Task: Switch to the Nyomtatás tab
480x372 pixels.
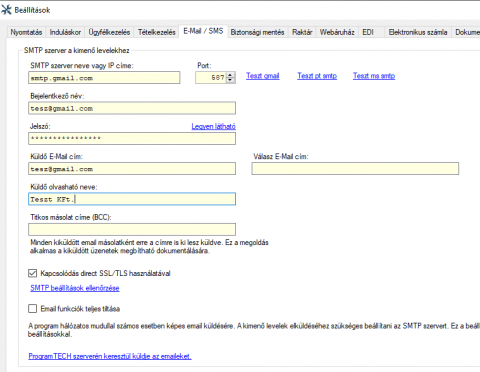Action: tap(26, 32)
